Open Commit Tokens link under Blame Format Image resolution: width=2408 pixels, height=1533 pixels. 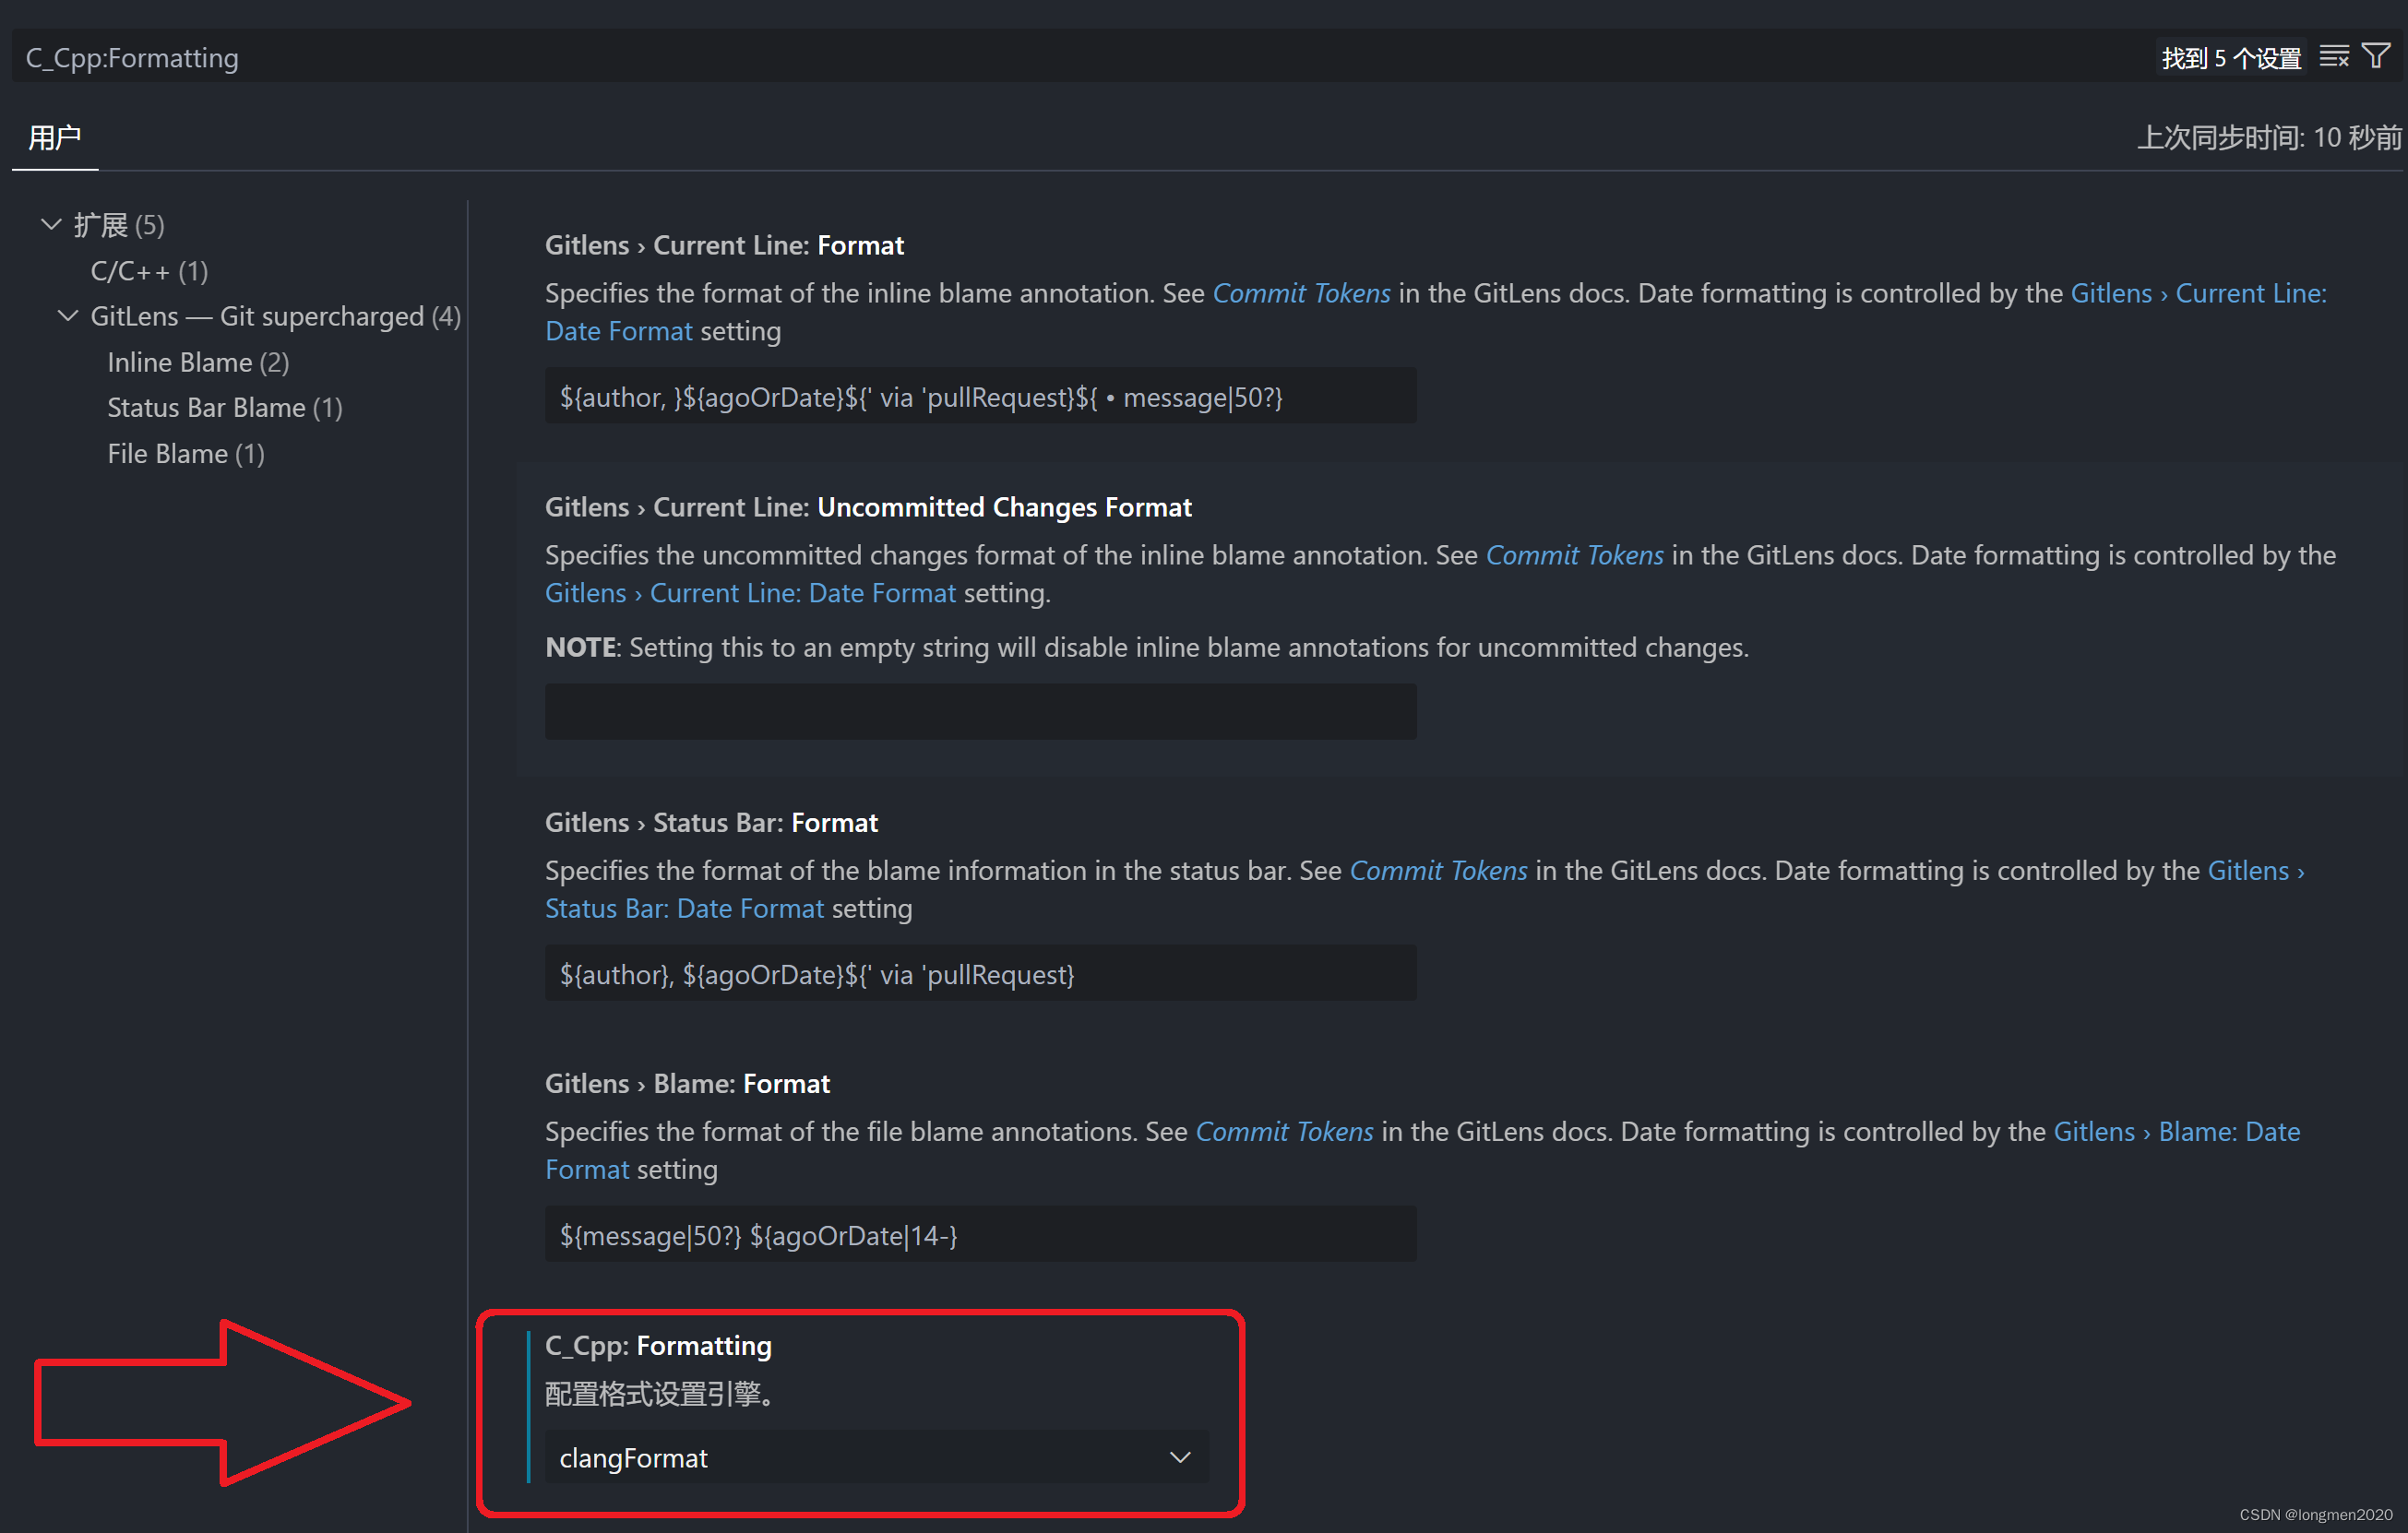coord(1284,1131)
